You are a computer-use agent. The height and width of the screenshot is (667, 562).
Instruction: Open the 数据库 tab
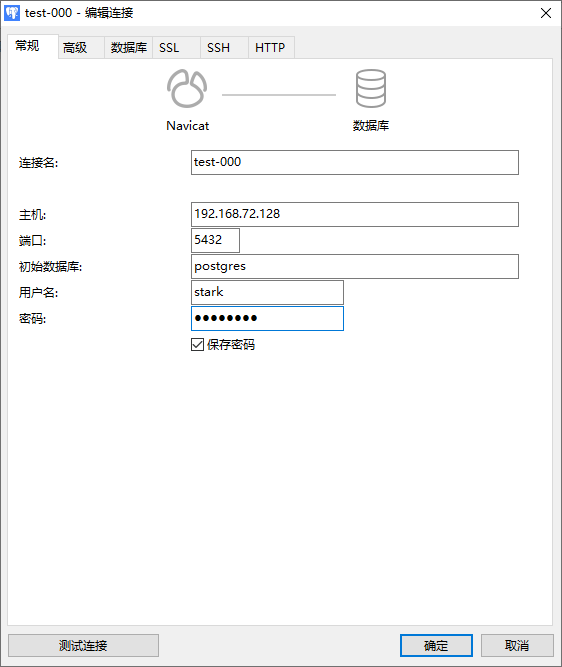click(x=128, y=48)
